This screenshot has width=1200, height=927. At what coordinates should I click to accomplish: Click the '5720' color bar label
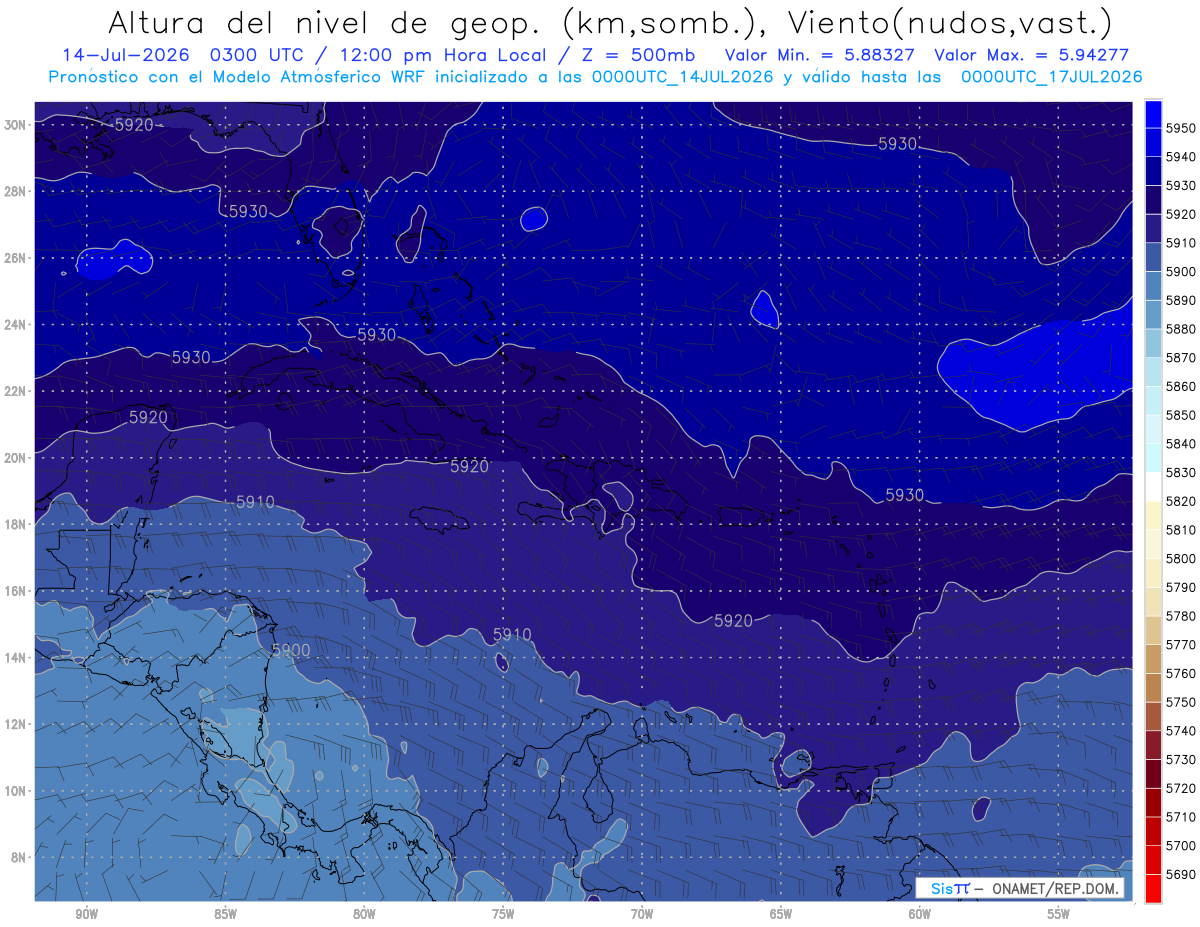1180,788
